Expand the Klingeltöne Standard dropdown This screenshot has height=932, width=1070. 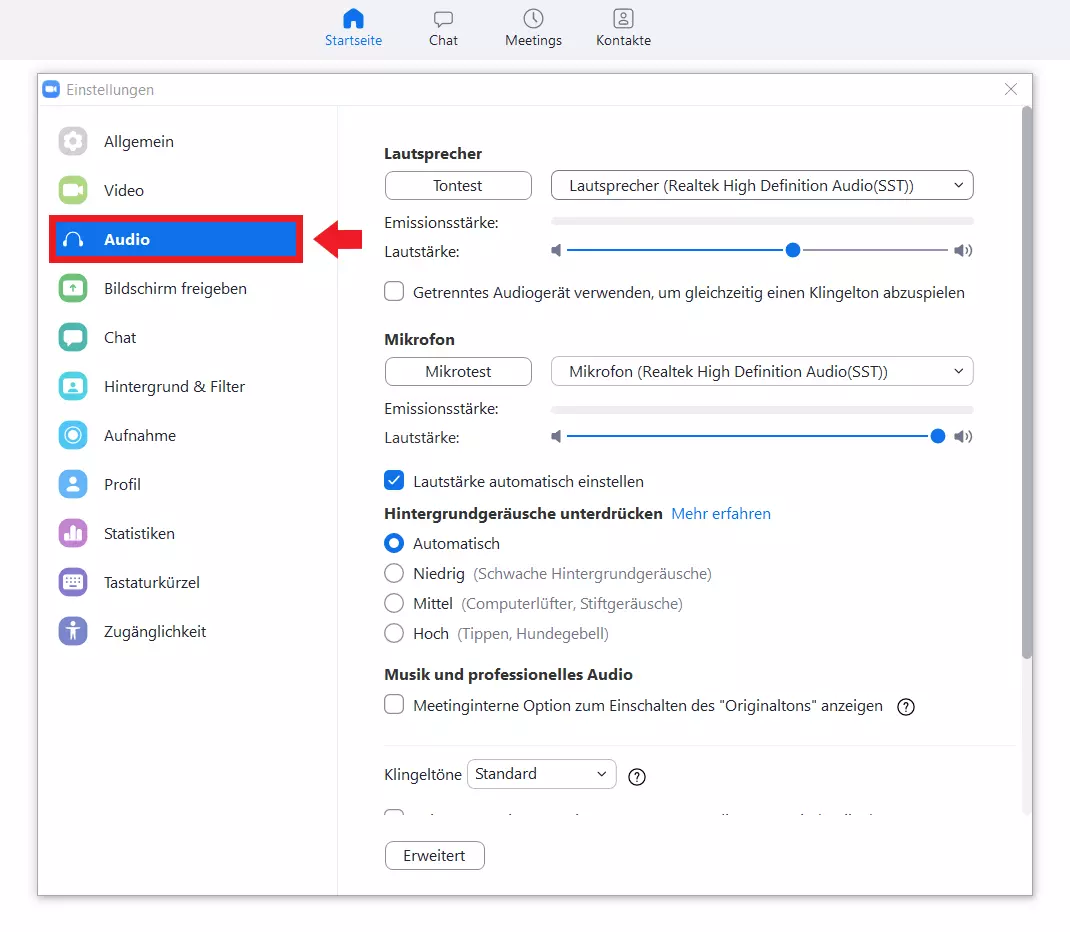coord(541,774)
